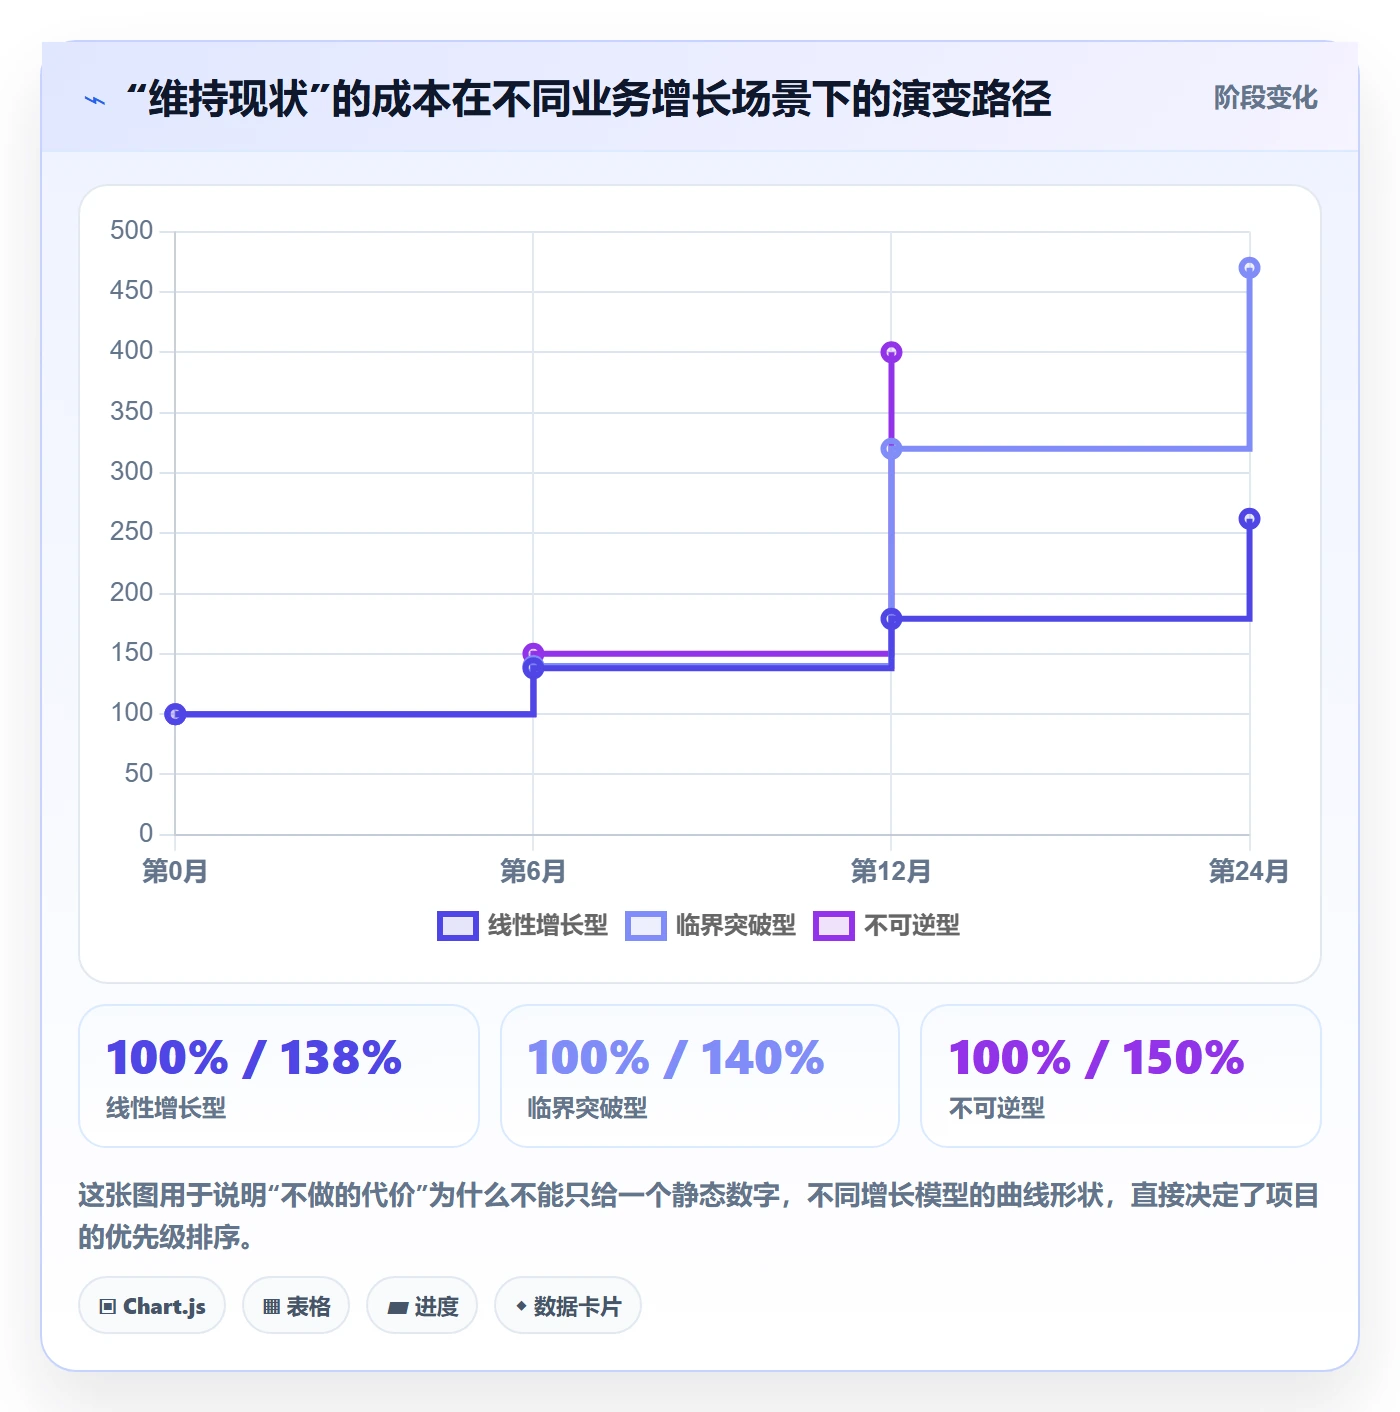This screenshot has height=1412, width=1400.
Task: Click the 不可逆型 point at 第6月
Action: point(533,652)
